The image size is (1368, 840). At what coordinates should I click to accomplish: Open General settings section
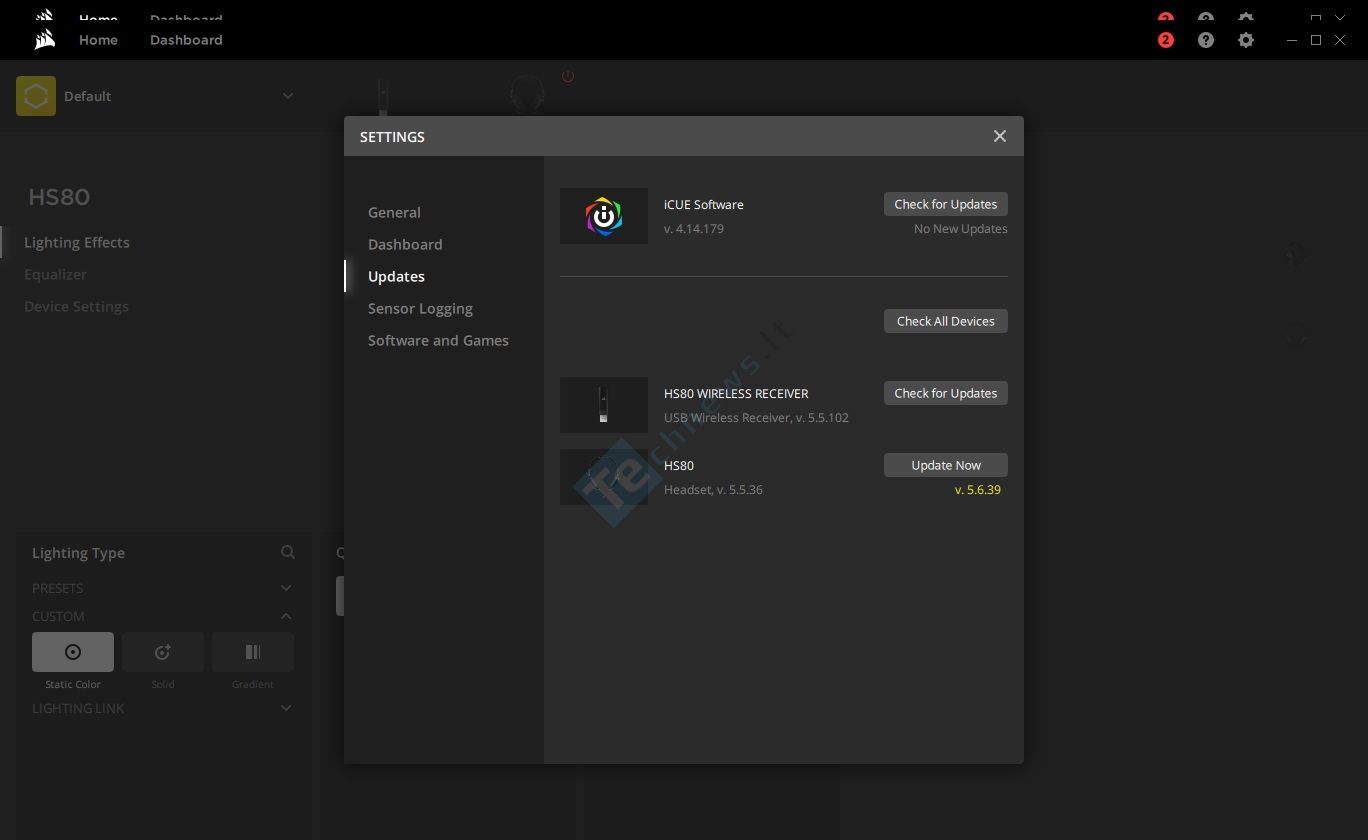click(x=394, y=212)
